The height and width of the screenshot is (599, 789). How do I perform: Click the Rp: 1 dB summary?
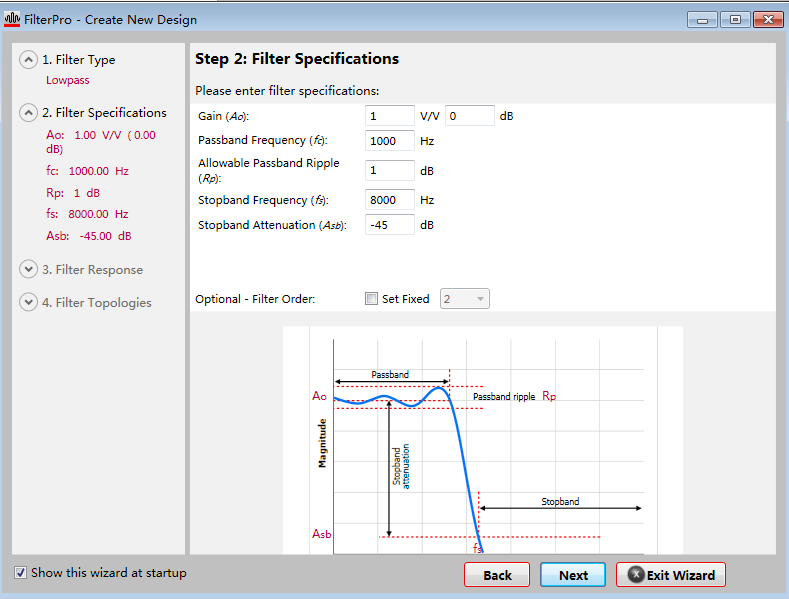73,193
